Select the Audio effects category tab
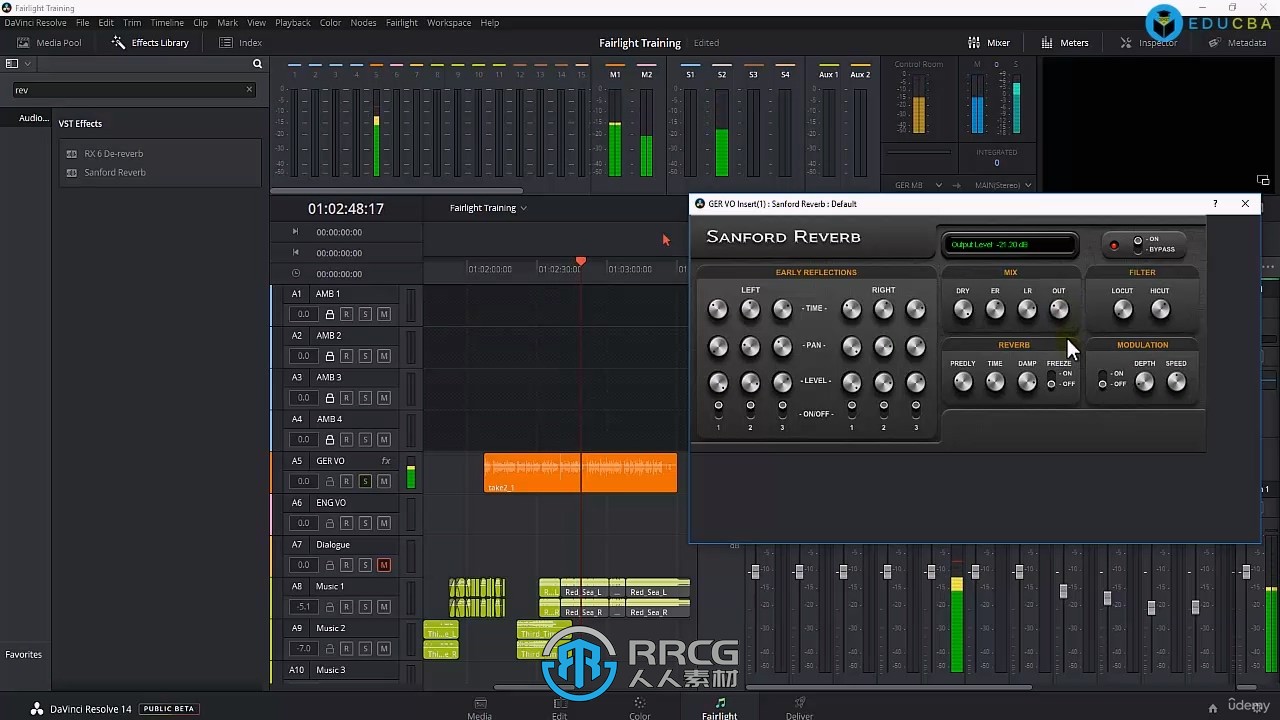1280x720 pixels. click(x=33, y=118)
